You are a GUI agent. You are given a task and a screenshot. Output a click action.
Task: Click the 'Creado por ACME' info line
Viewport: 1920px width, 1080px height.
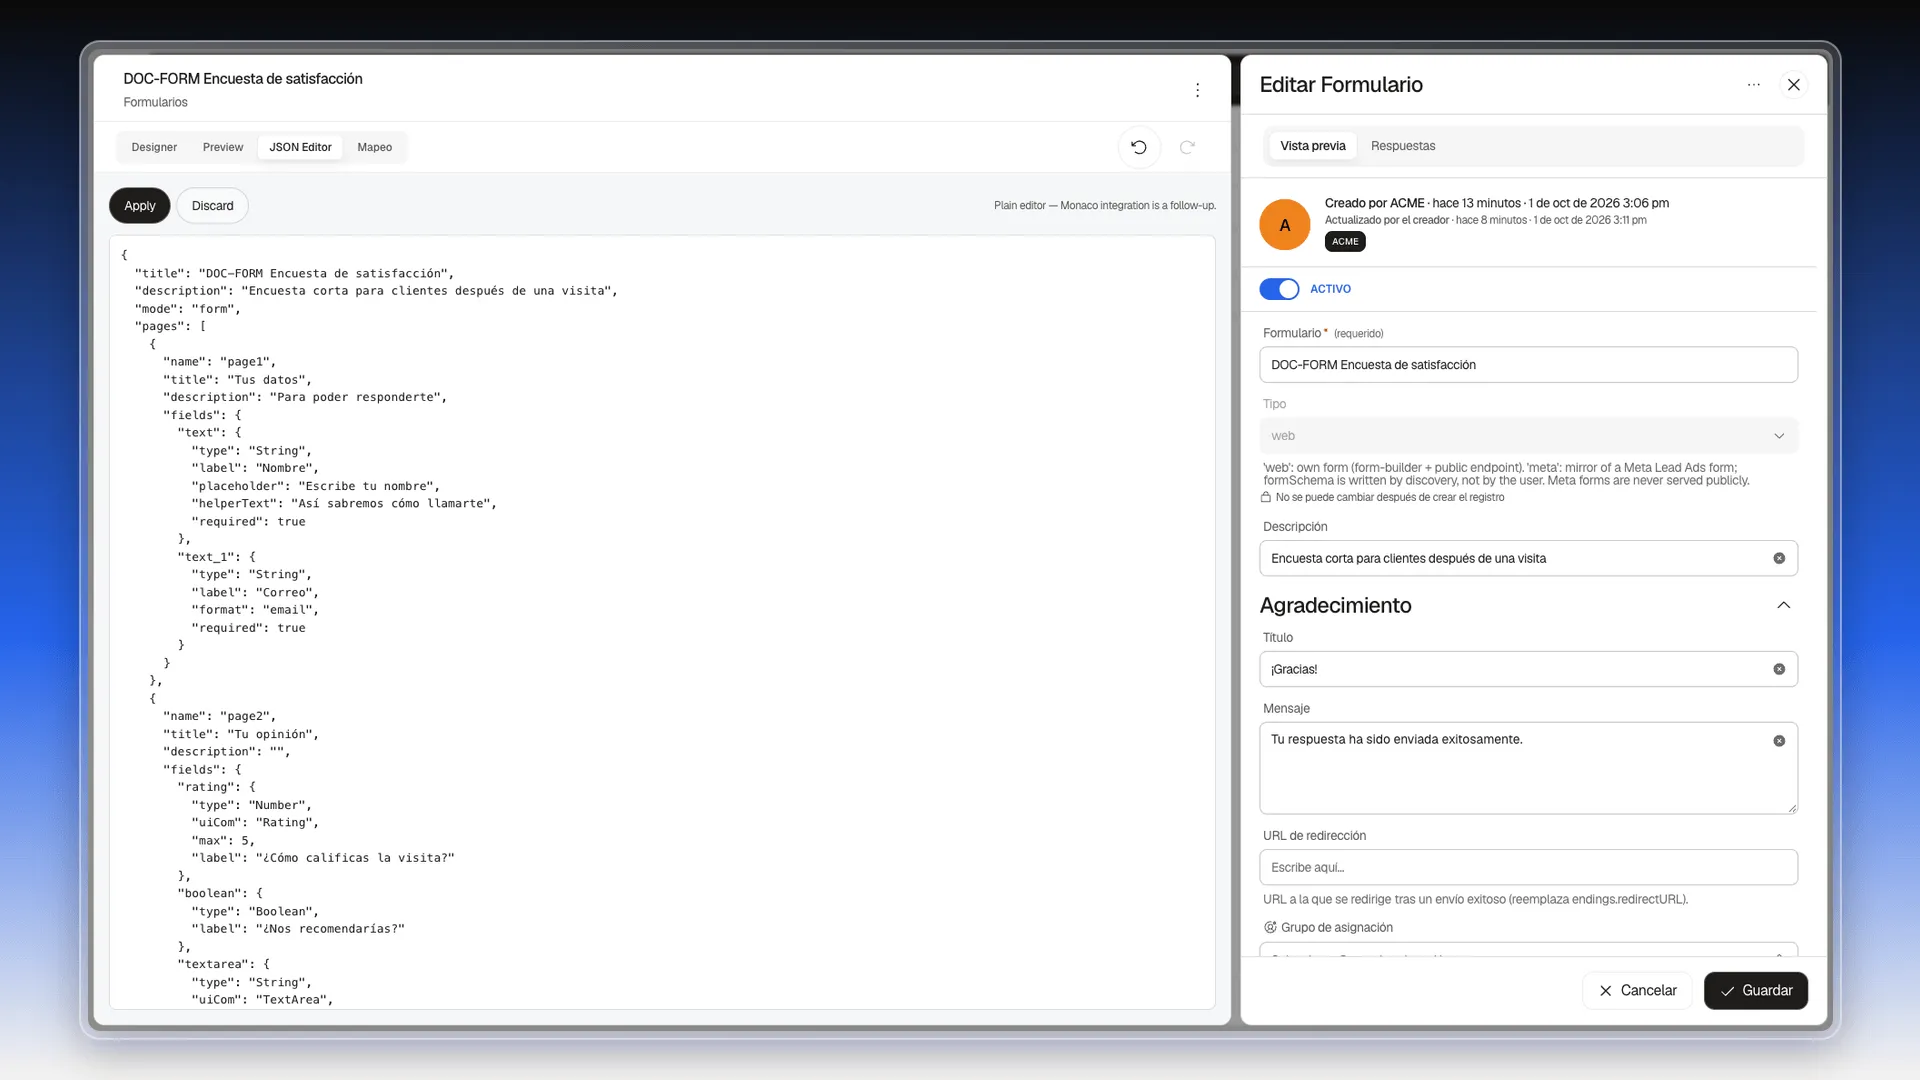click(x=1496, y=204)
